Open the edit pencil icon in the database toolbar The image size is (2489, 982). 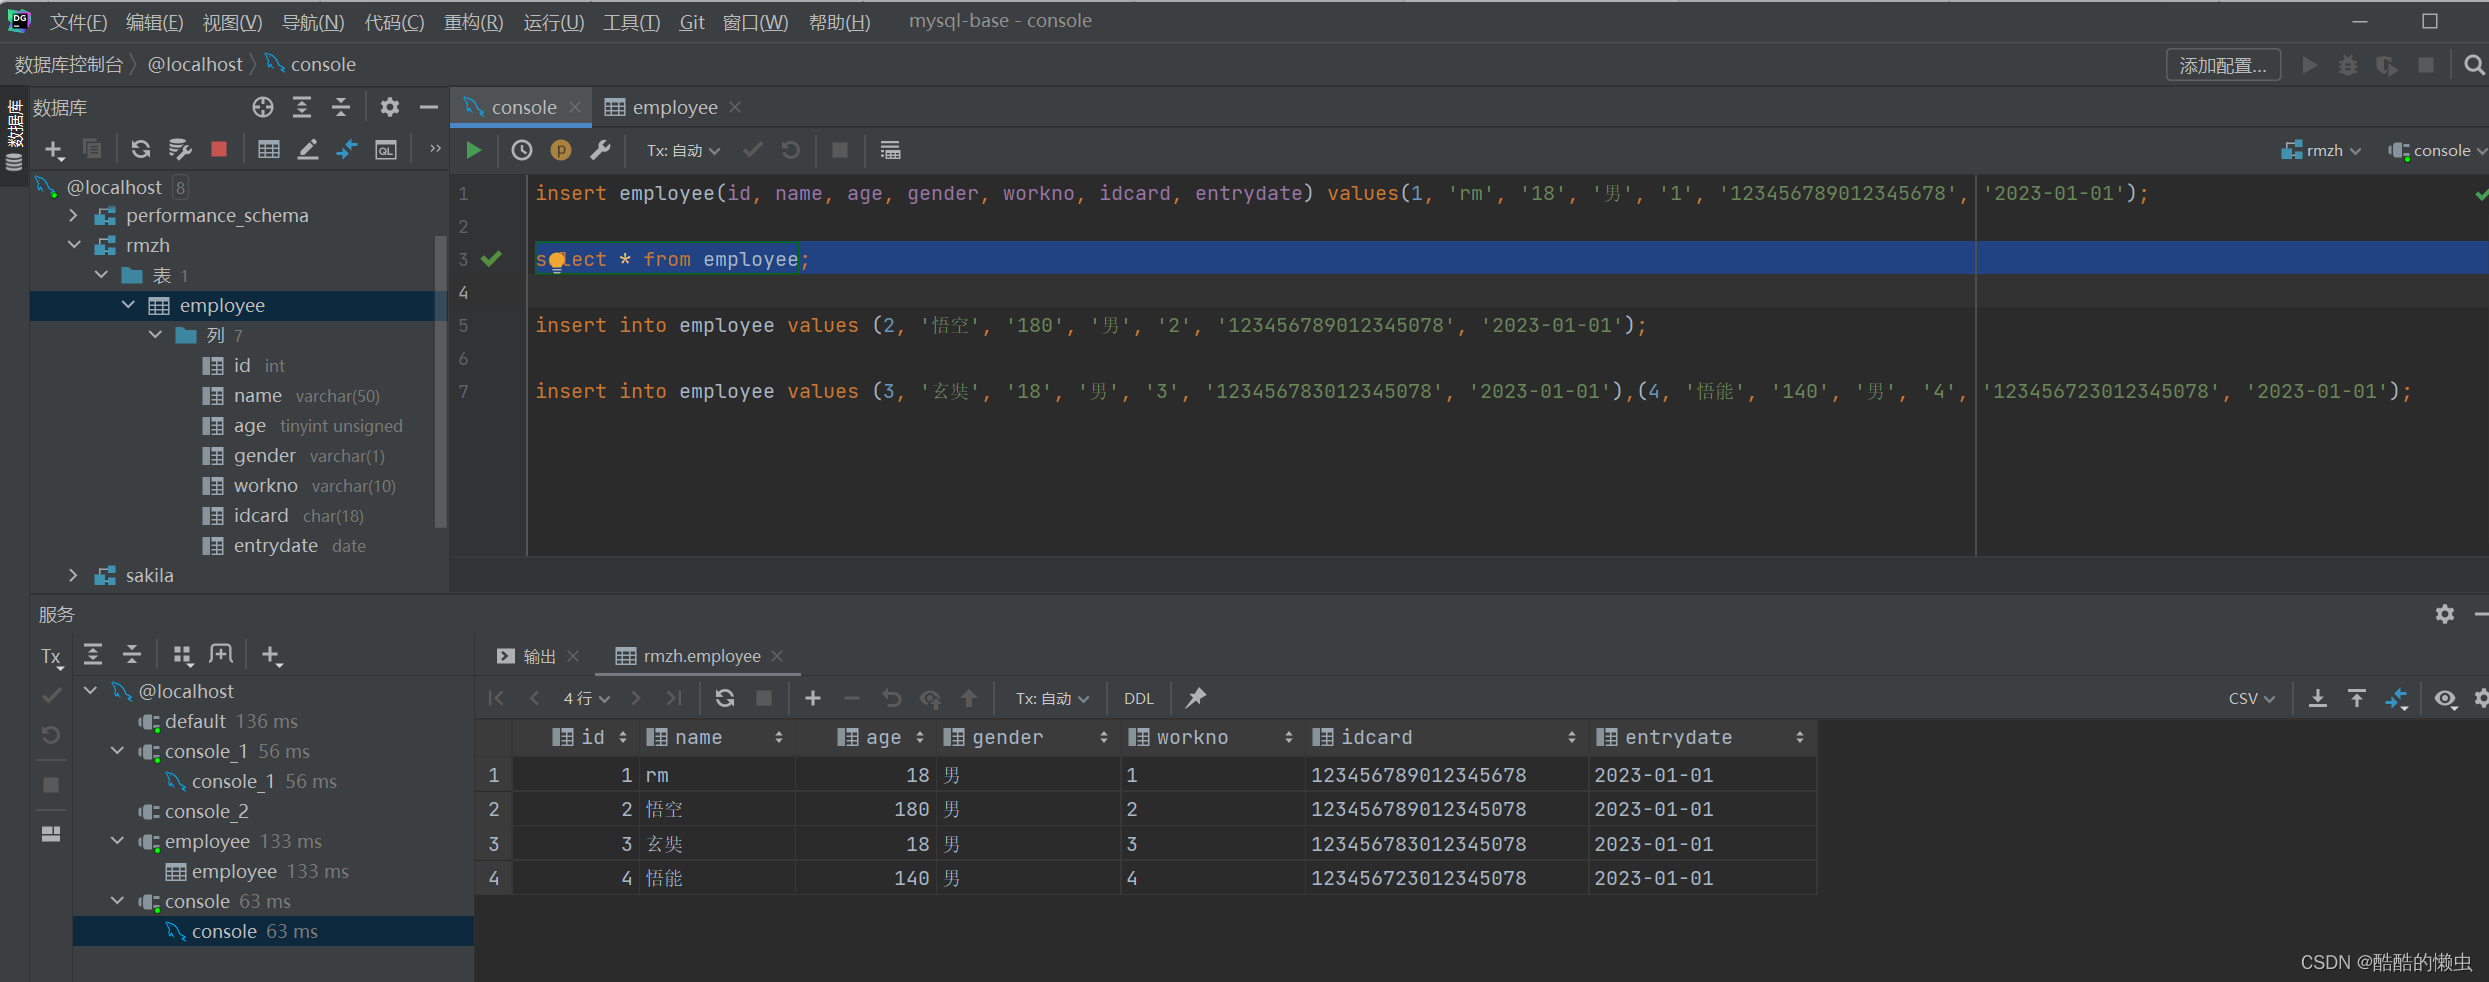point(308,150)
